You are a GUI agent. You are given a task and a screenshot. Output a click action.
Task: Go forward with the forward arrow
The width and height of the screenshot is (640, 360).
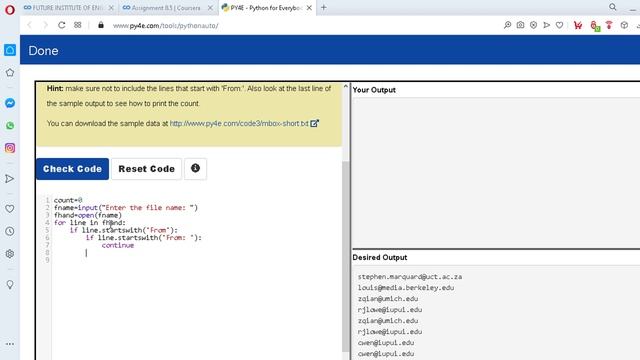45,25
